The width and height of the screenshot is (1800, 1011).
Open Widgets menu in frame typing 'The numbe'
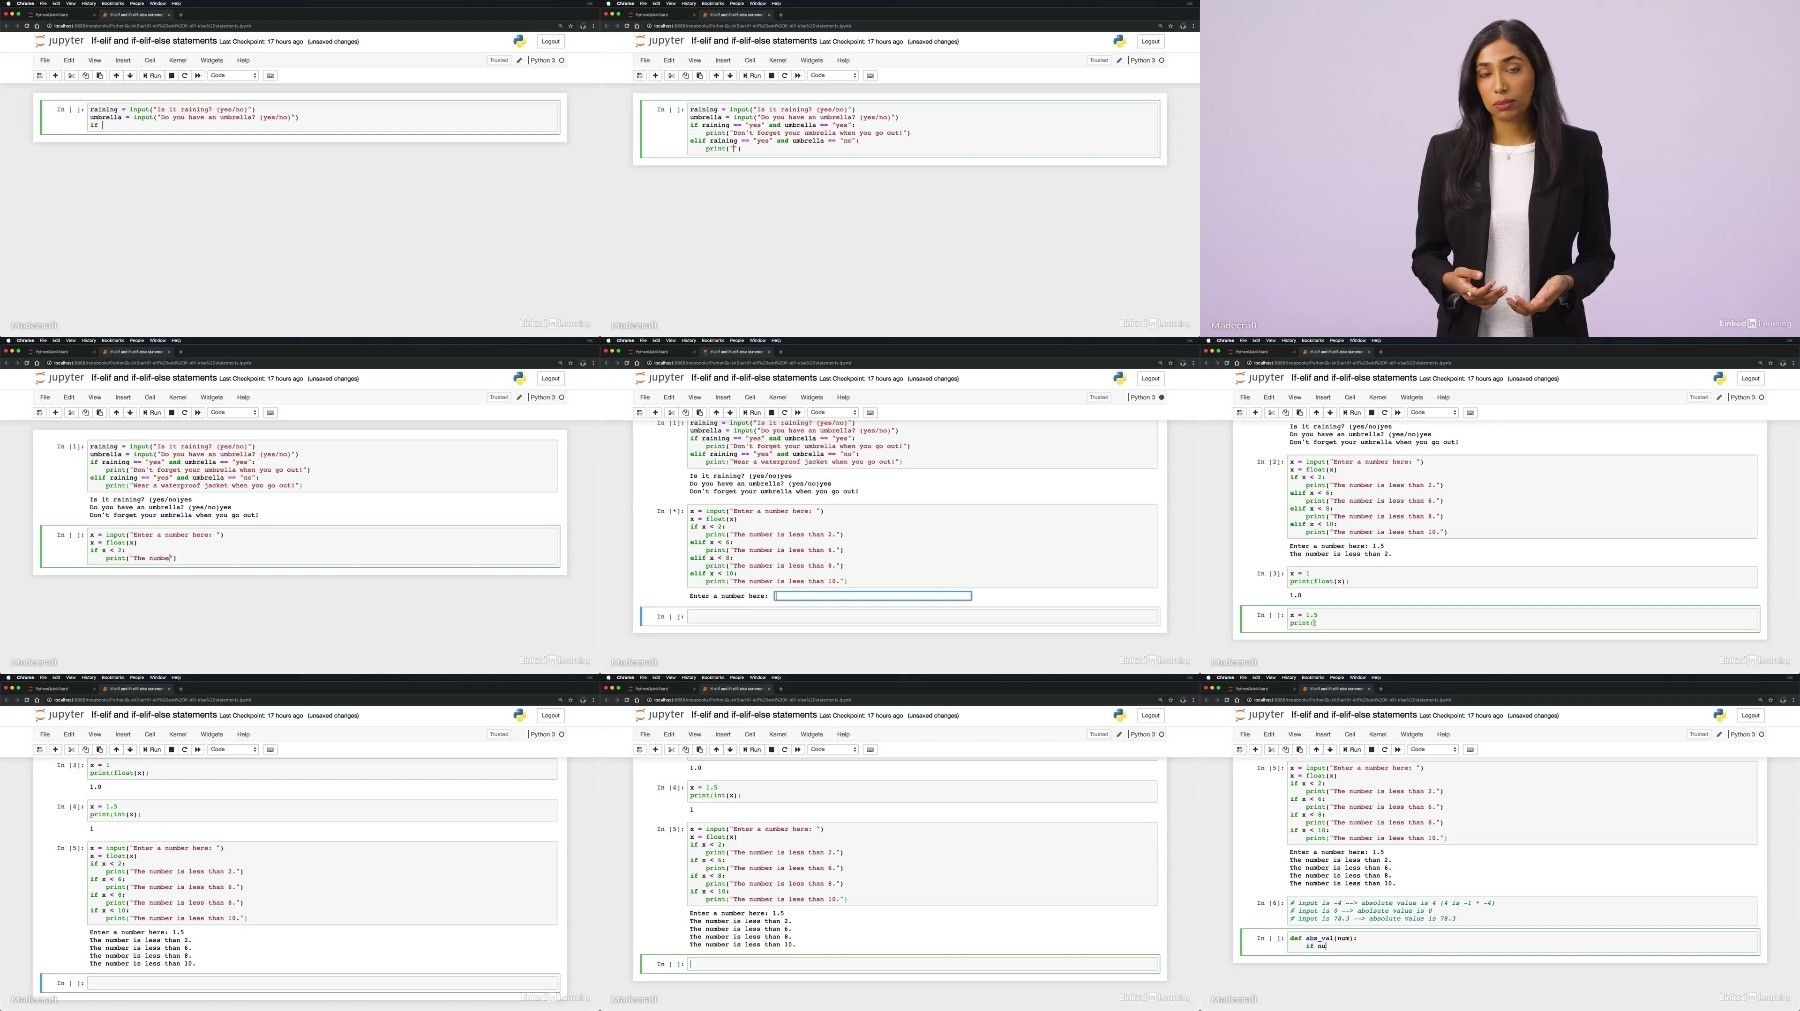(212, 397)
